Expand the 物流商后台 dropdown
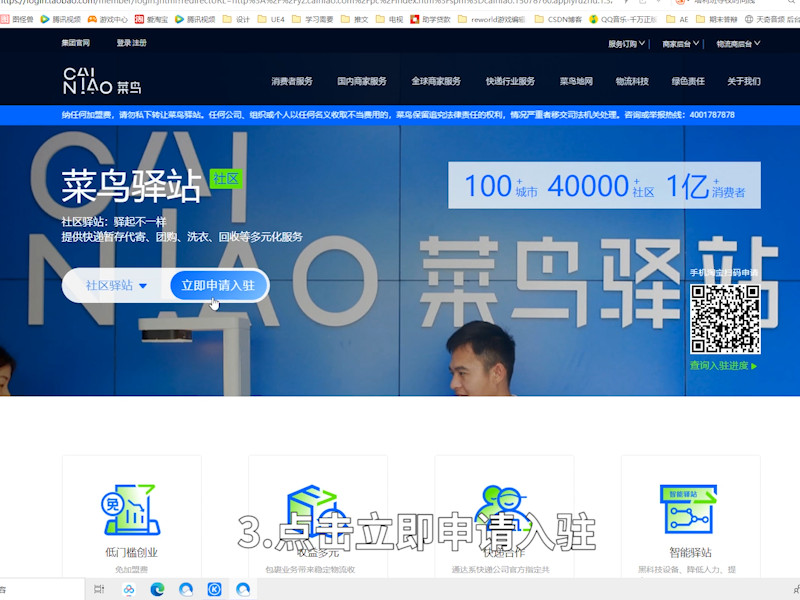This screenshot has width=800, height=600. point(738,44)
